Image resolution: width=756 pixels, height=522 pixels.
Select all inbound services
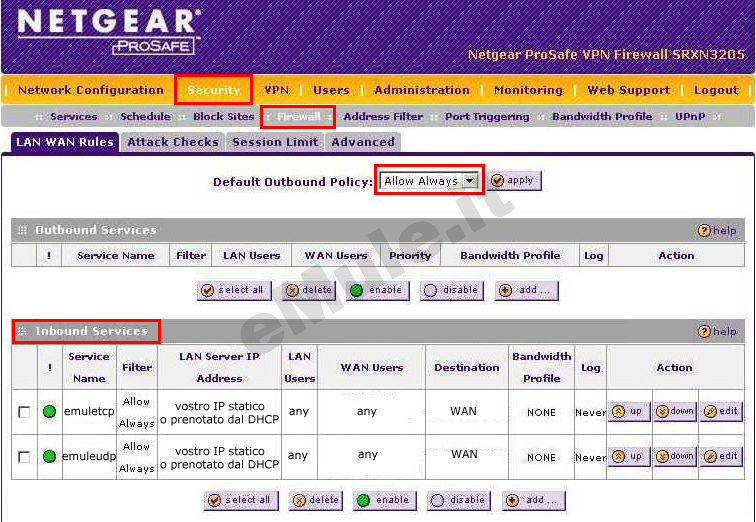241,500
